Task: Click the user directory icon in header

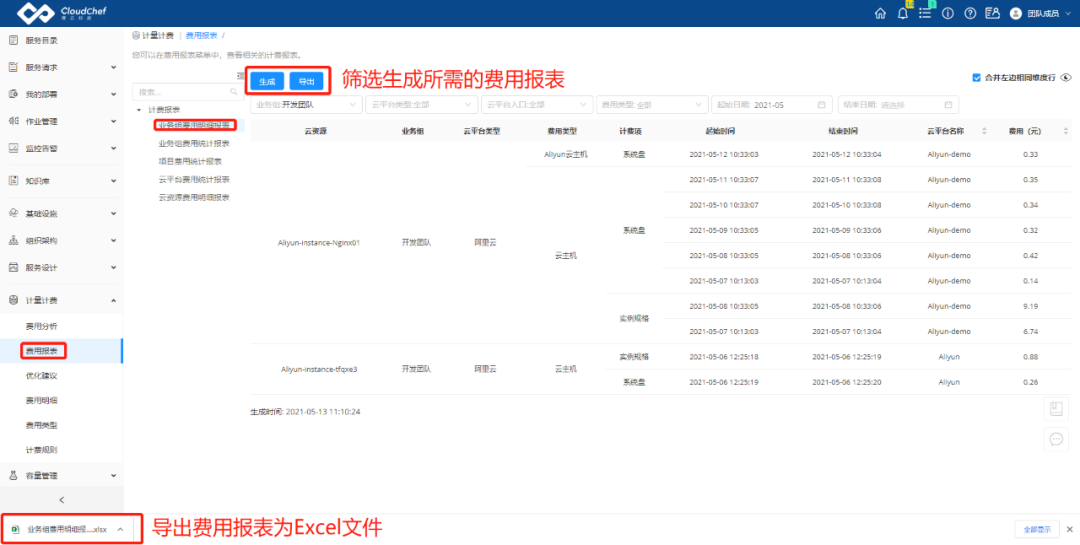Action: click(993, 13)
